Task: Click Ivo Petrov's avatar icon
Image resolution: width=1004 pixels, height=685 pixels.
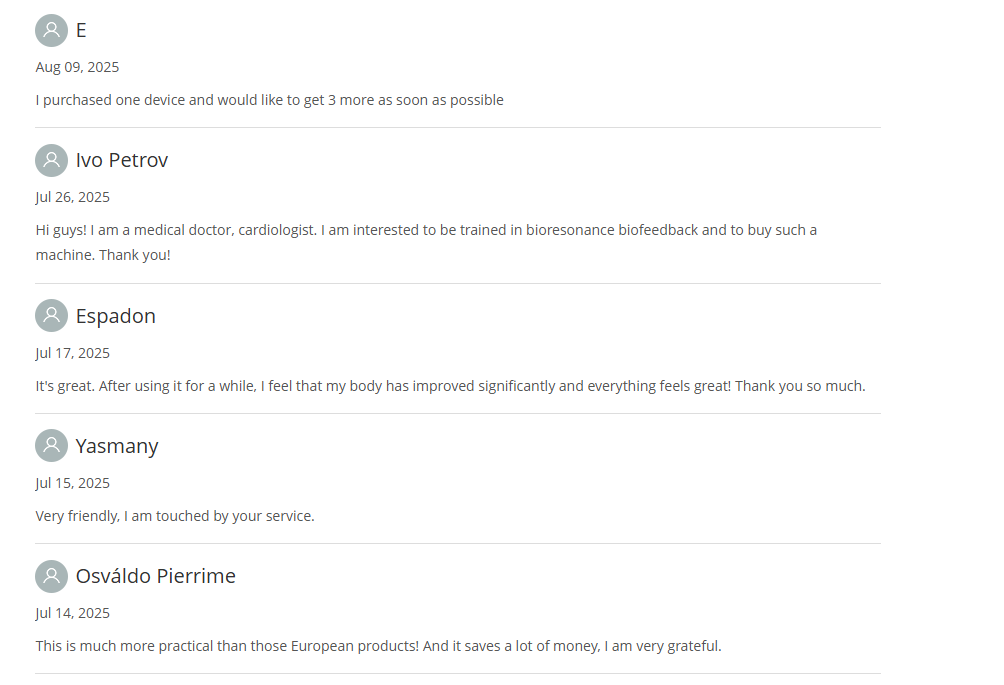Action: (51, 160)
